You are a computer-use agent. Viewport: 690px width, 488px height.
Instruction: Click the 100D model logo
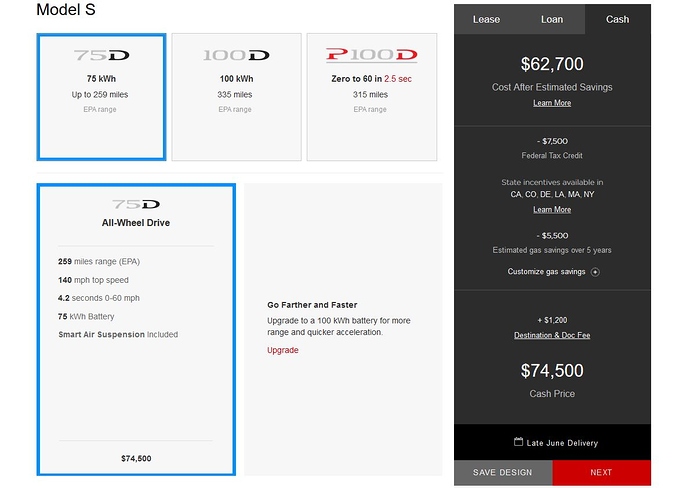236,56
